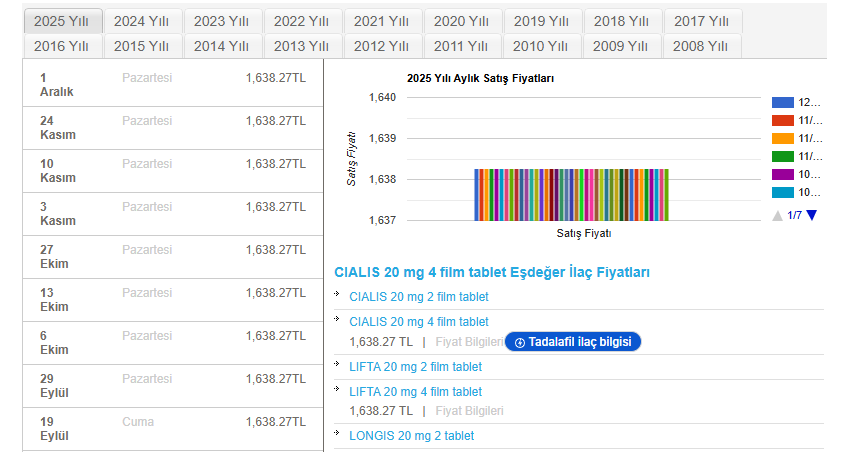Go to next chart legend page
This screenshot has width=868, height=452.
click(812, 215)
